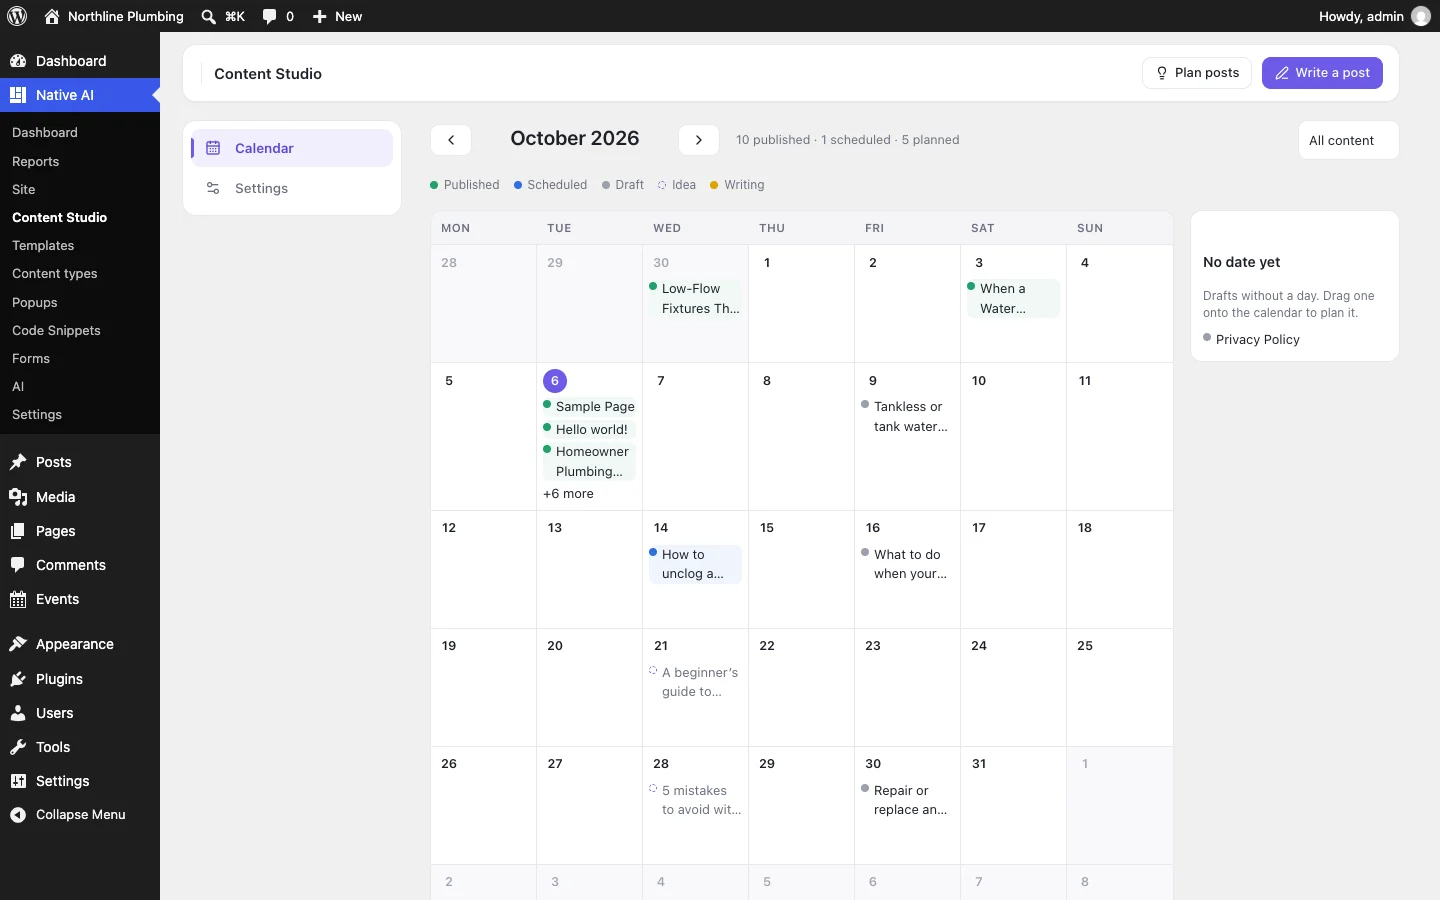Click the Pages icon in sidebar
Screen dimensions: 1440x900
click(x=18, y=531)
